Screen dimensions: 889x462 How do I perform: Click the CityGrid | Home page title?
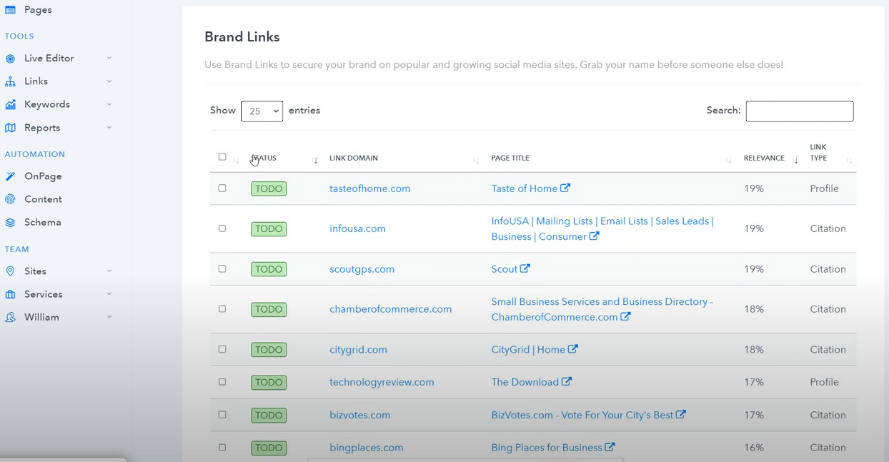pyautogui.click(x=528, y=349)
